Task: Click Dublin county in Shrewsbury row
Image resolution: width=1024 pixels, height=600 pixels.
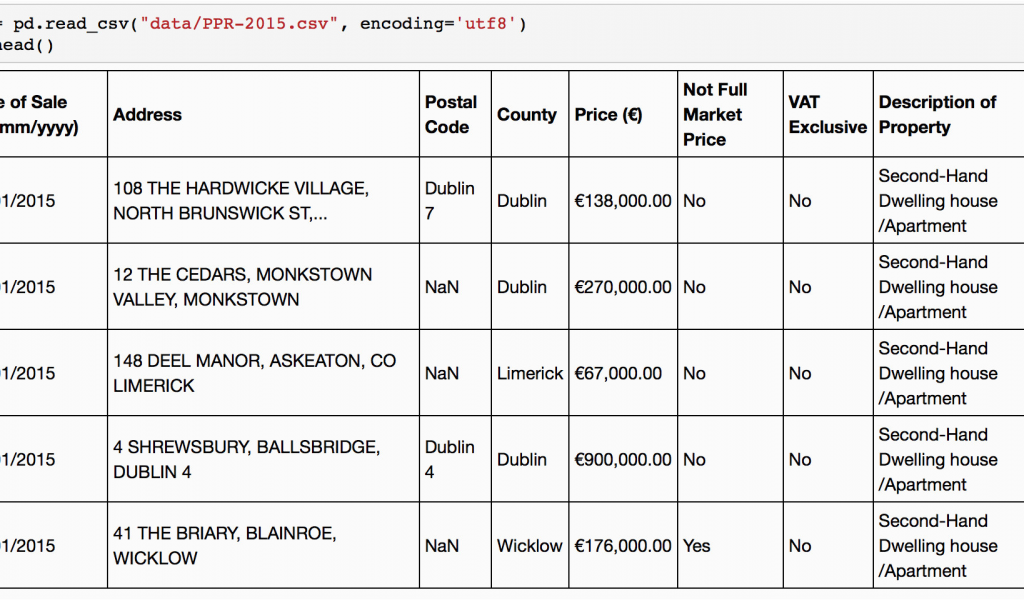Action: coord(530,459)
